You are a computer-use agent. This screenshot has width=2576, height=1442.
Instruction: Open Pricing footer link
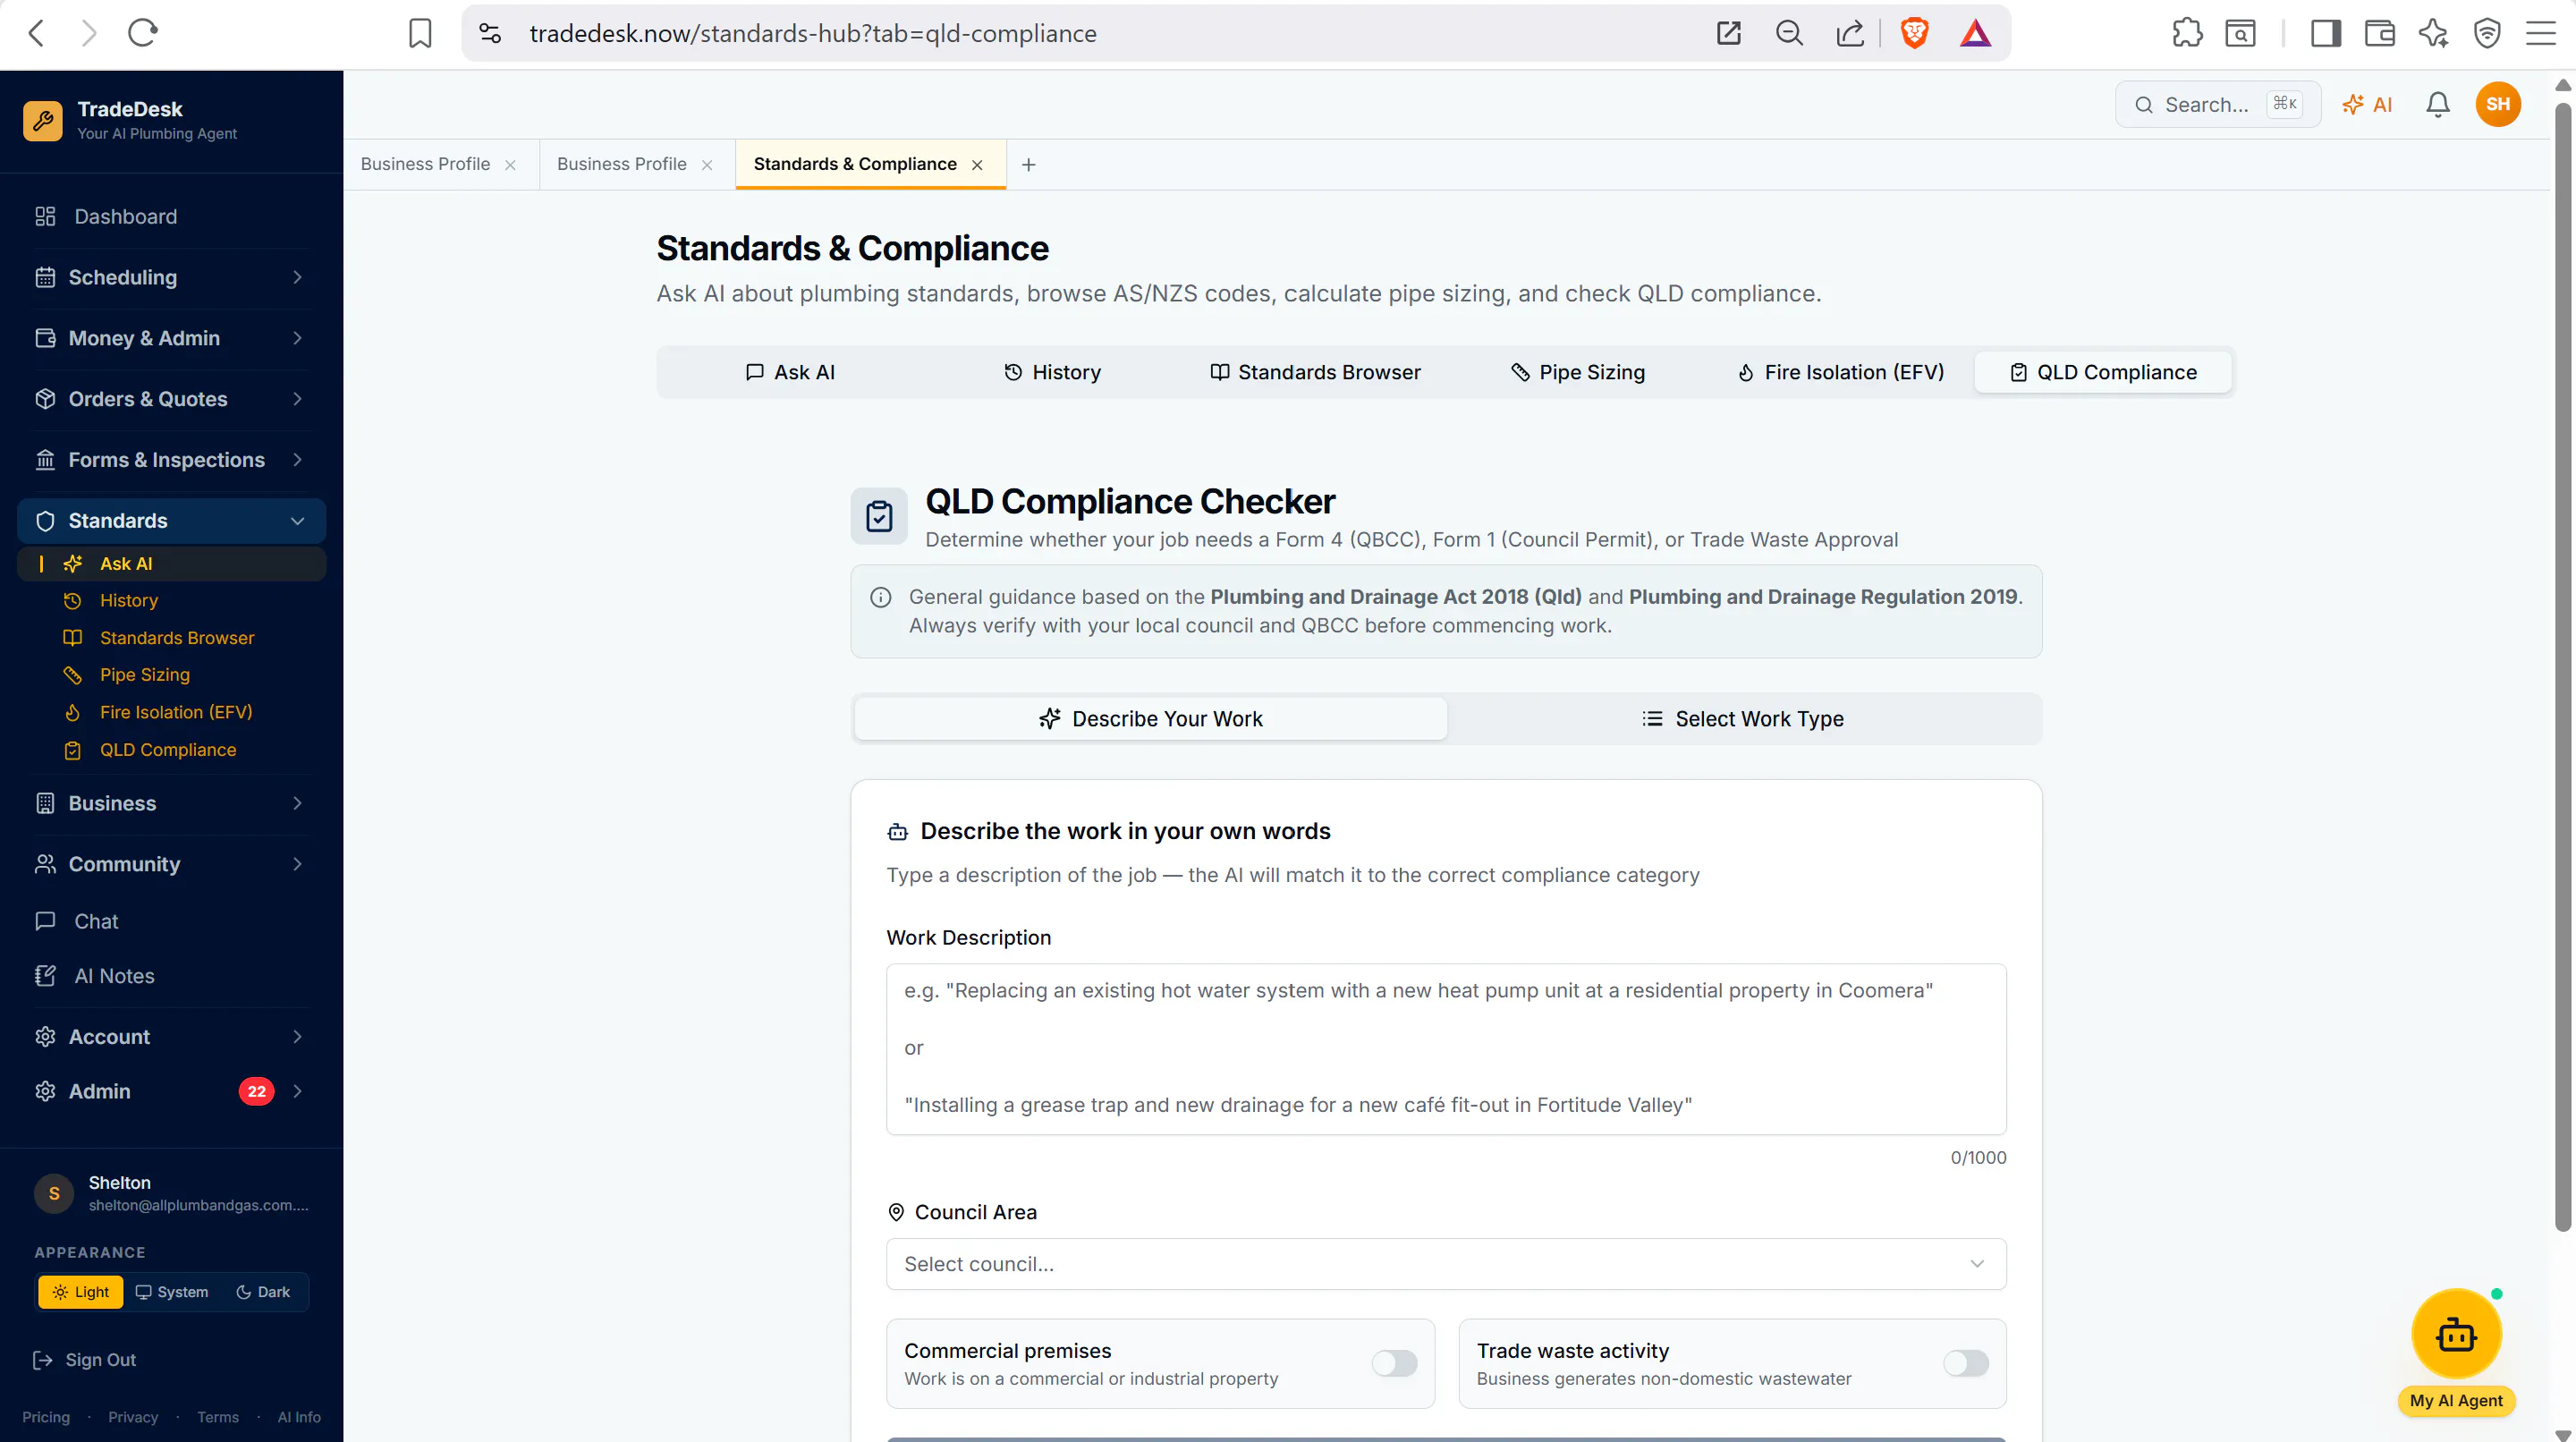click(x=46, y=1417)
